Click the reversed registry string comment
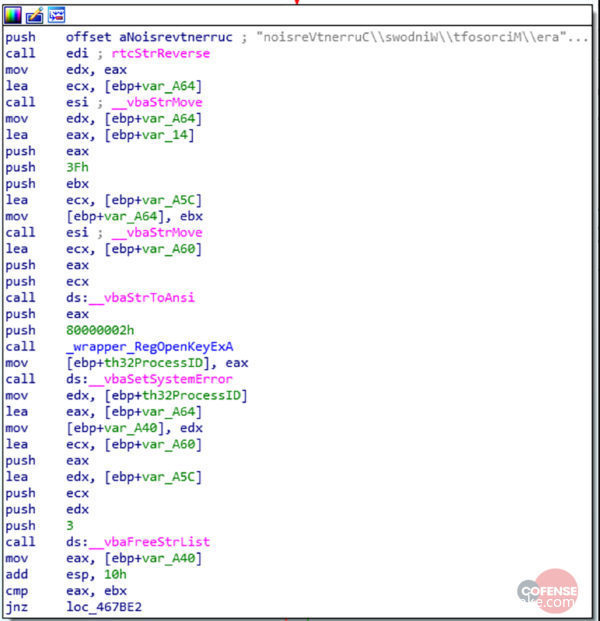Viewport: 600px width, 621px height. (422, 37)
